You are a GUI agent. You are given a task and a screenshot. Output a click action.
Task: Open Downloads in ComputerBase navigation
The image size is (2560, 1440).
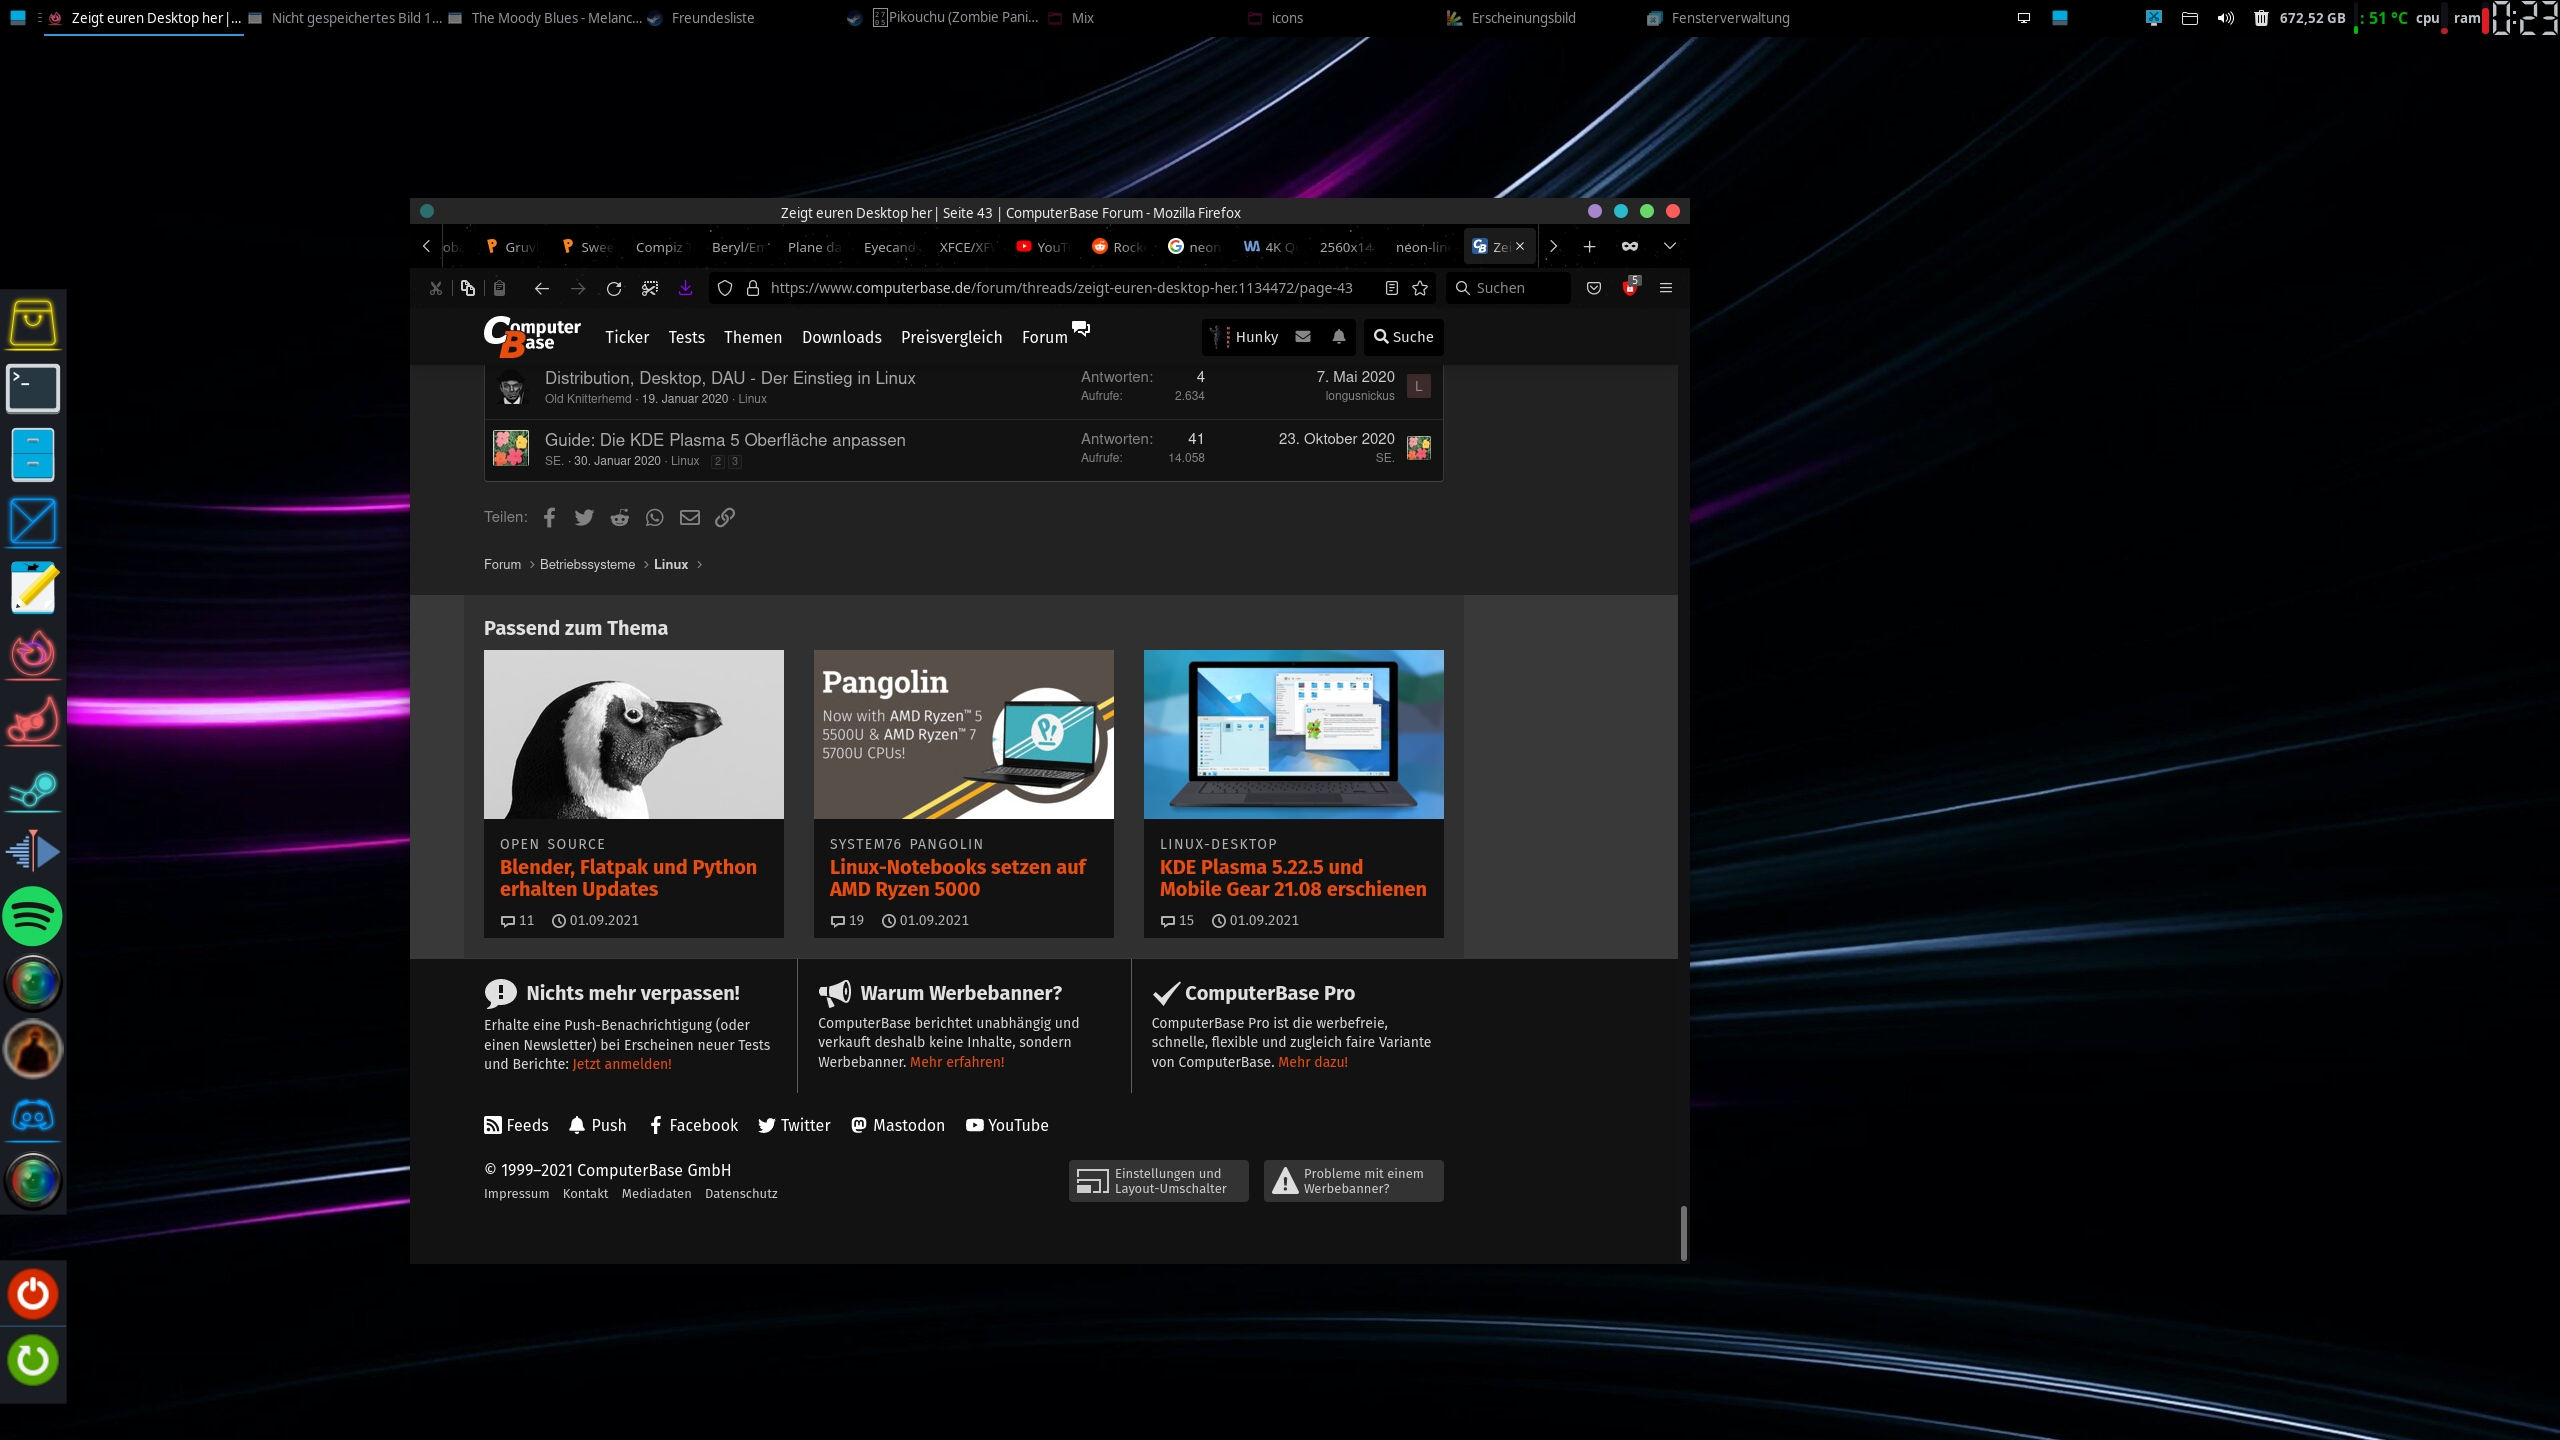coord(841,337)
